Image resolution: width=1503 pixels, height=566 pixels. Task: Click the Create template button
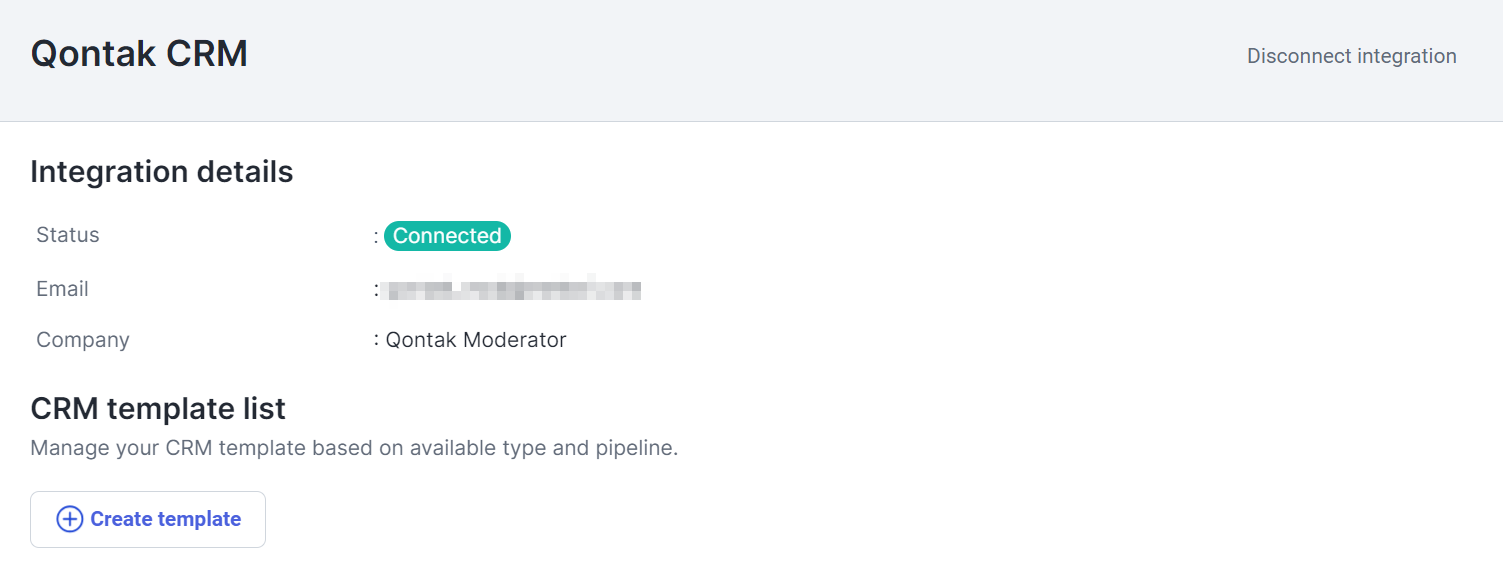[x=148, y=519]
